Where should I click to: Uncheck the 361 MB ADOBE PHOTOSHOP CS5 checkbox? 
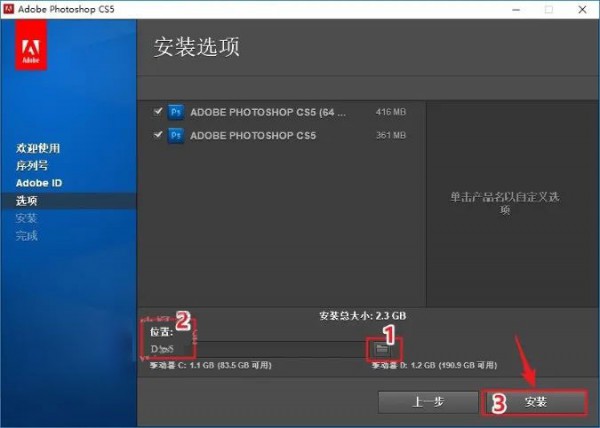(158, 135)
